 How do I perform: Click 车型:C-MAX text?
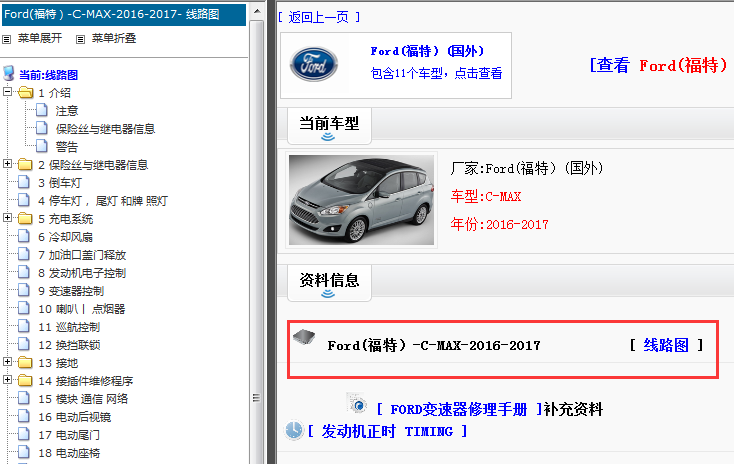click(486, 196)
